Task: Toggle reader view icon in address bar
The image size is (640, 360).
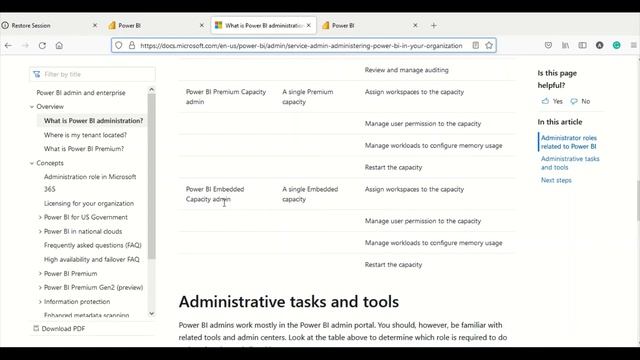Action: point(476,46)
